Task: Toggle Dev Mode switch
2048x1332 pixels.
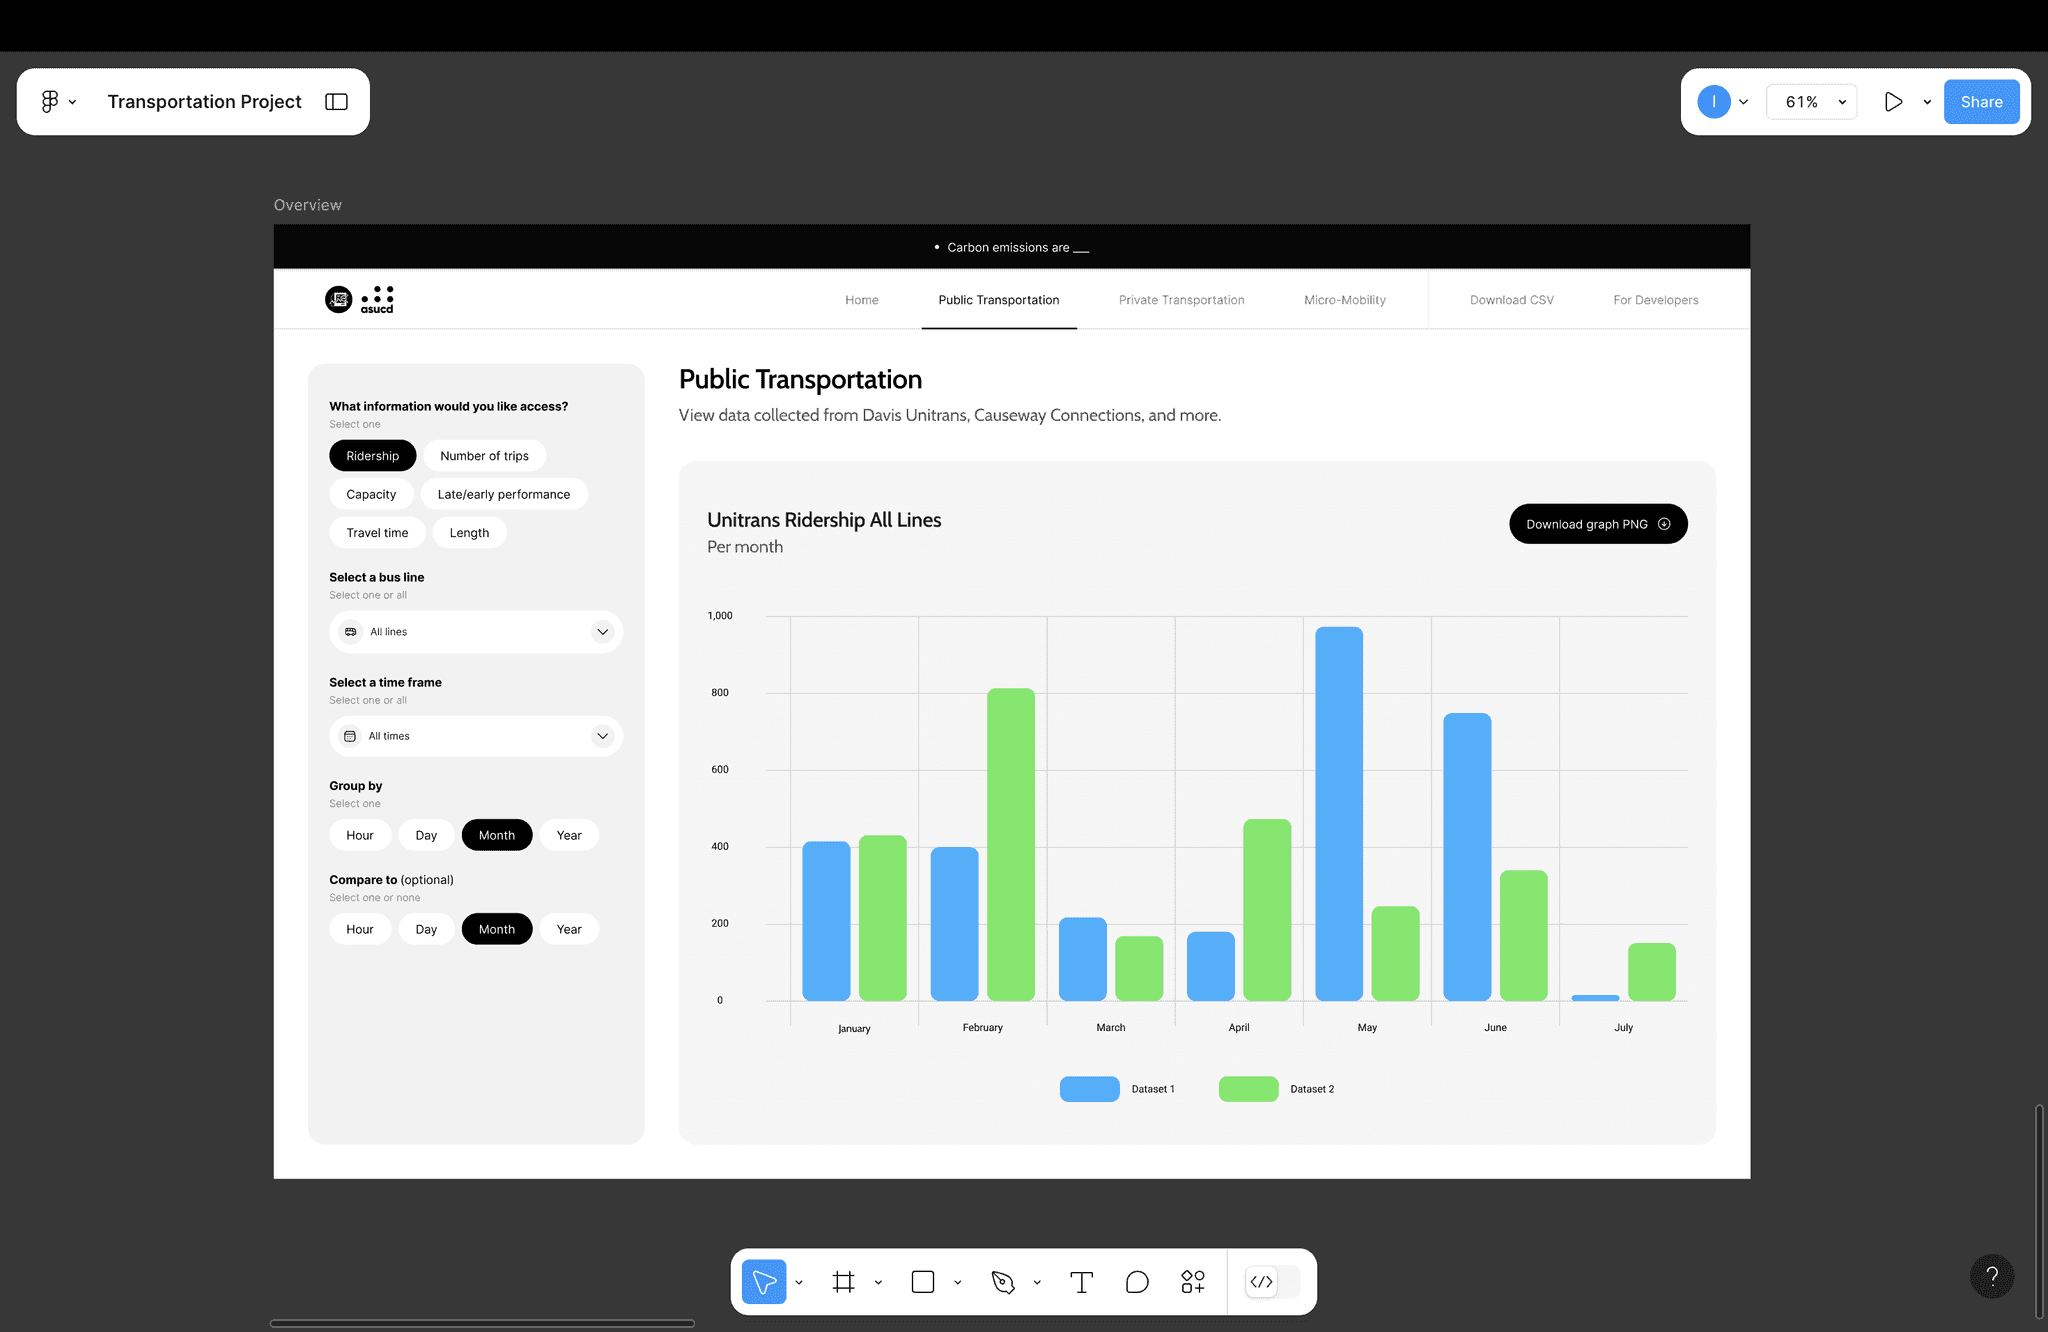Action: tap(1272, 1281)
